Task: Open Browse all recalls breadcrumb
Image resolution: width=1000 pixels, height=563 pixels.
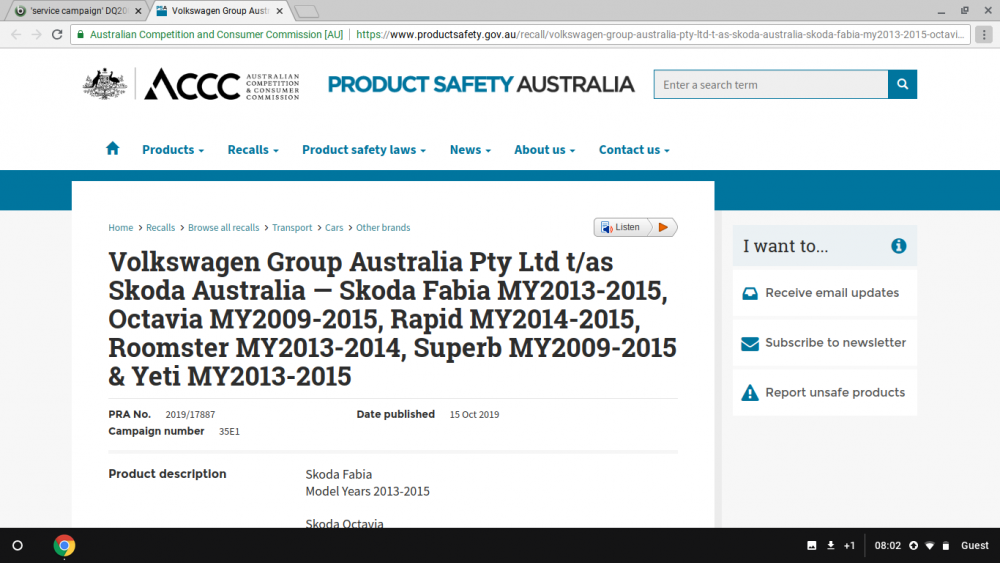Action: [223, 228]
